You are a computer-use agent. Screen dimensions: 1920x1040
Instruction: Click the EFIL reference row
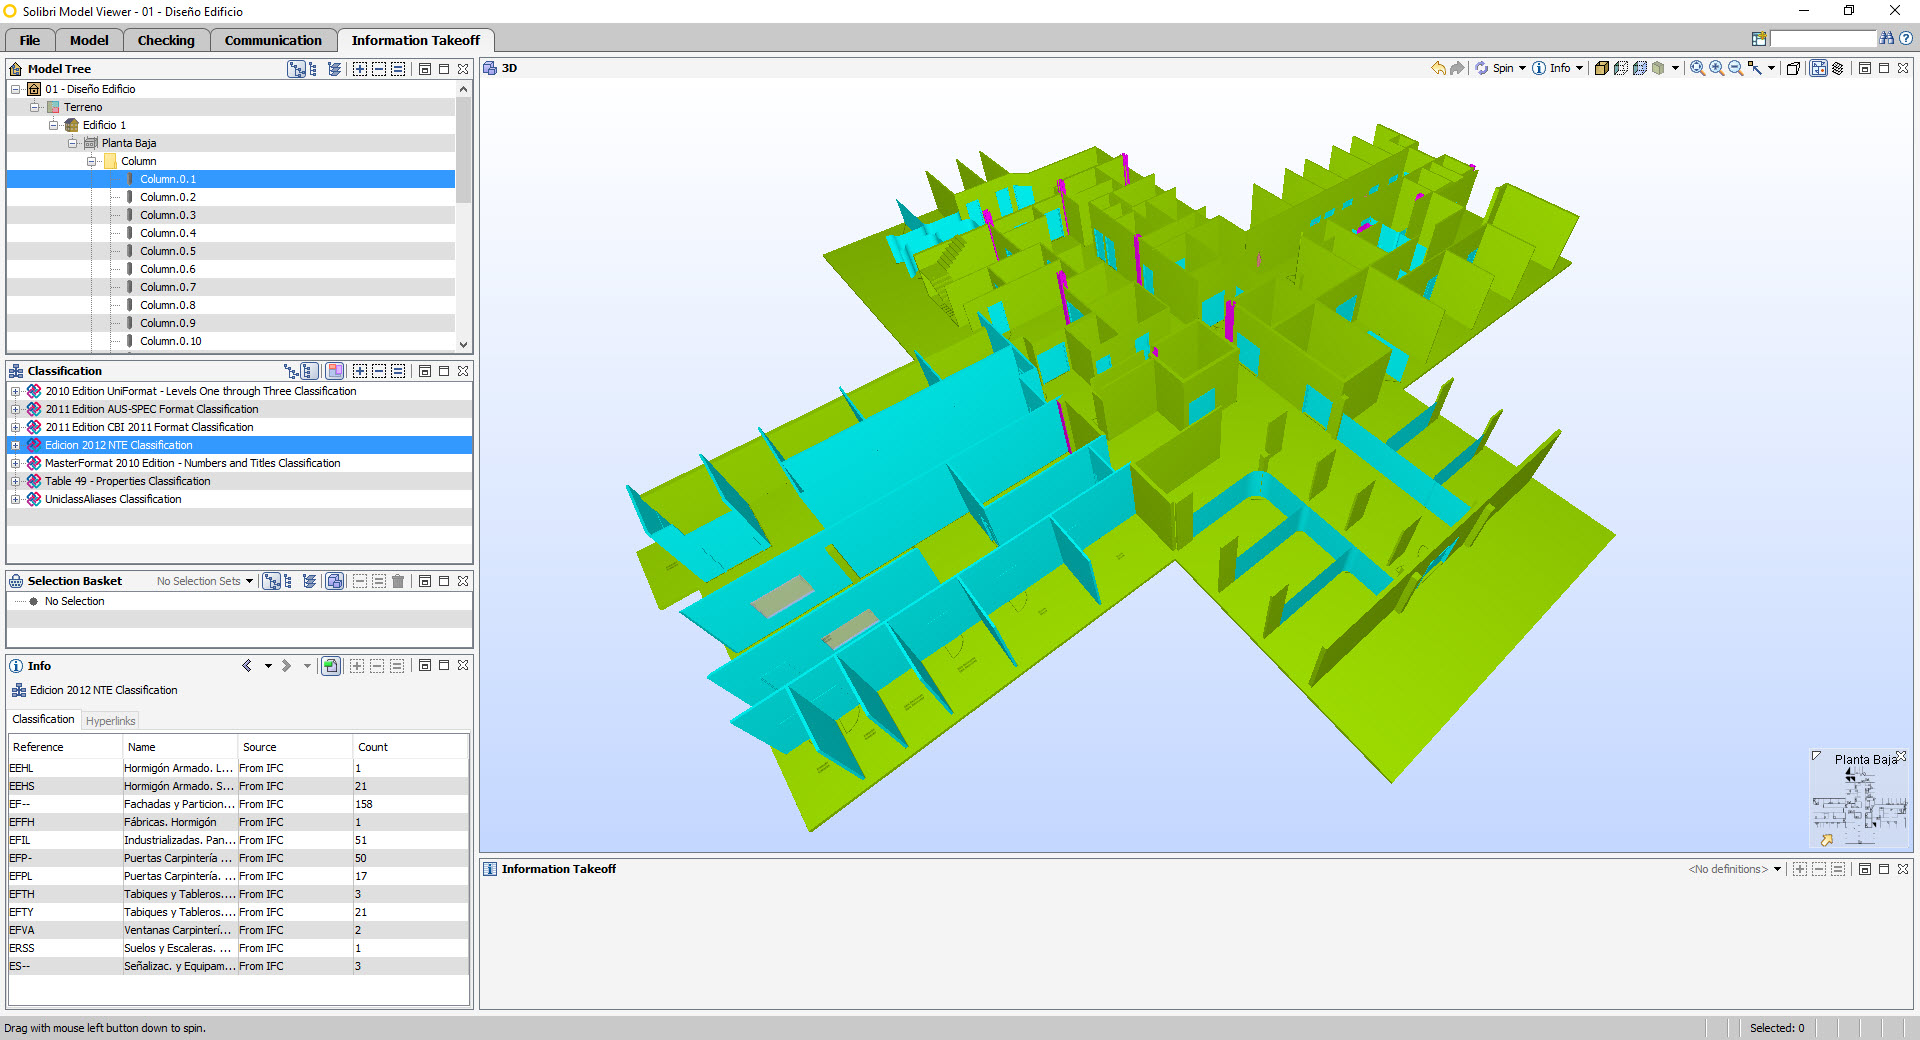pos(238,840)
